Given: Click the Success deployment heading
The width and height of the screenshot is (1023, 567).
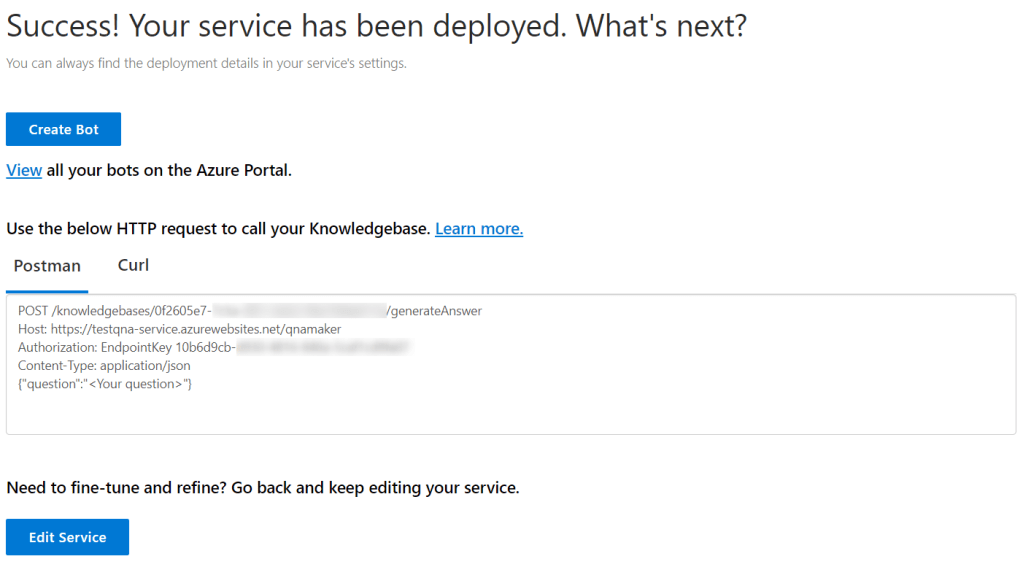Looking at the screenshot, I should 376,26.
